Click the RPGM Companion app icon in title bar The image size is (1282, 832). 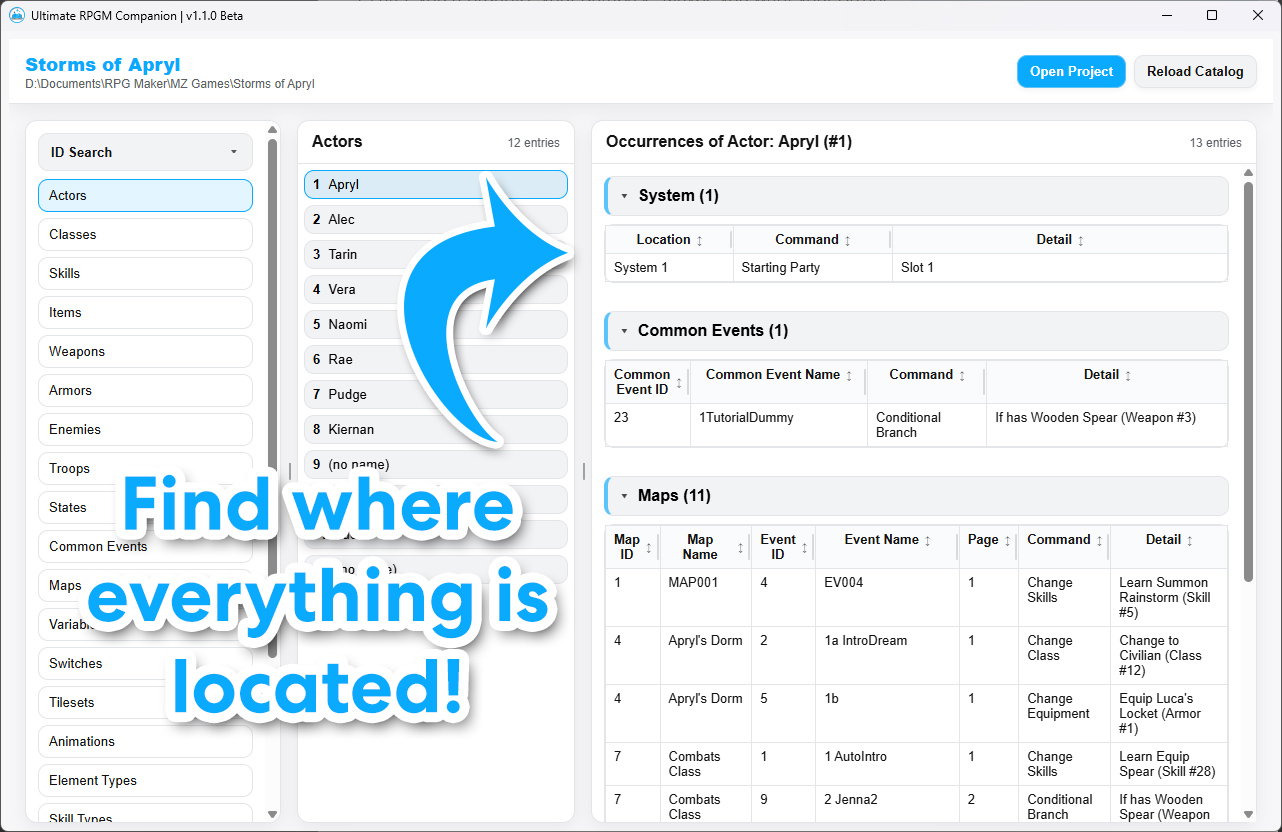click(x=17, y=15)
